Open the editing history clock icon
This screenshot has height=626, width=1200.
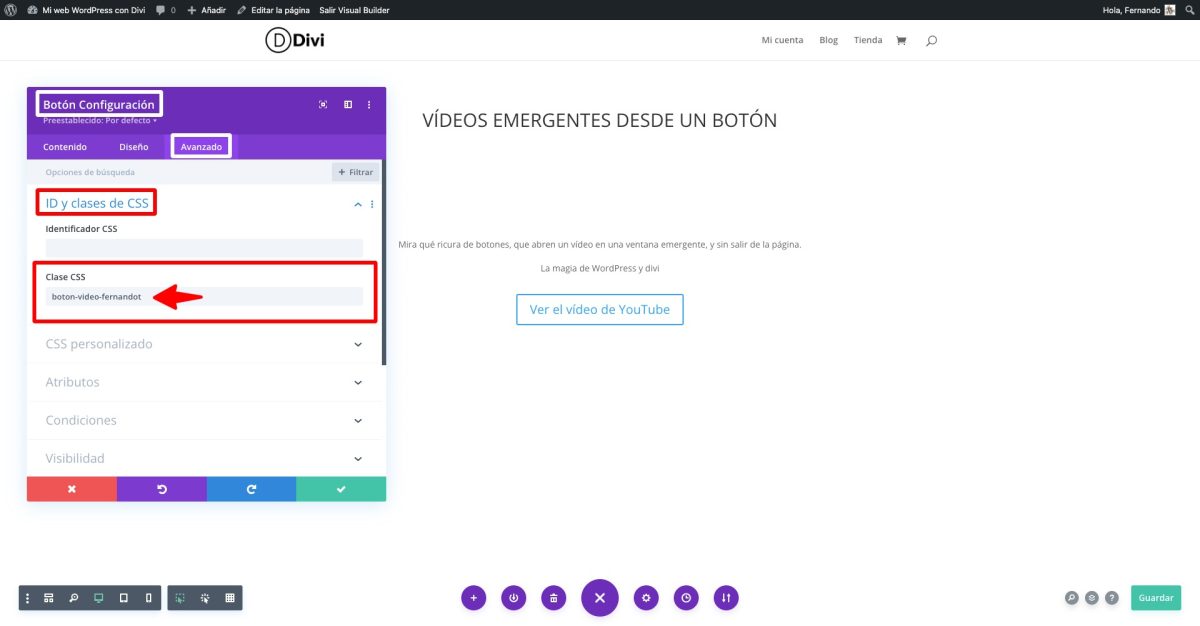tap(686, 597)
